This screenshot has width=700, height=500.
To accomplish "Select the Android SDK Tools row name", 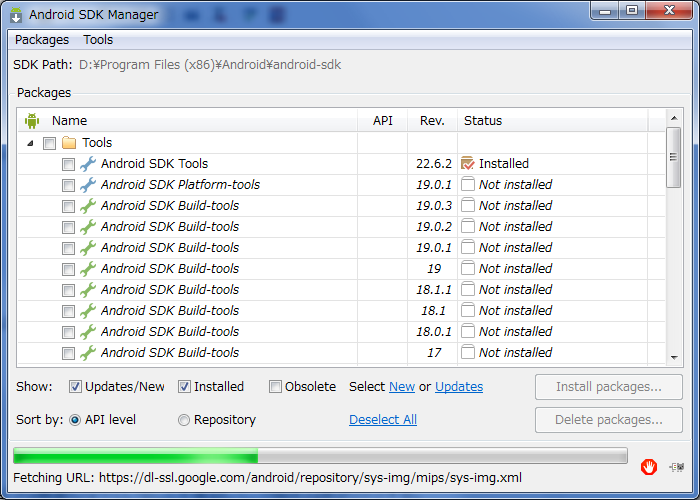I will tap(154, 164).
